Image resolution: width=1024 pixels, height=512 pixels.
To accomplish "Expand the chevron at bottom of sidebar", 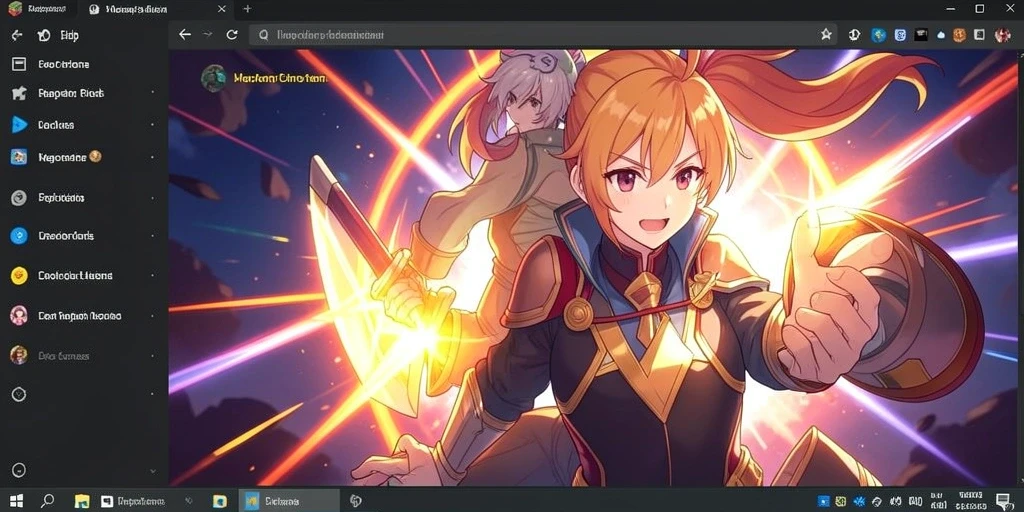I will click(x=153, y=471).
